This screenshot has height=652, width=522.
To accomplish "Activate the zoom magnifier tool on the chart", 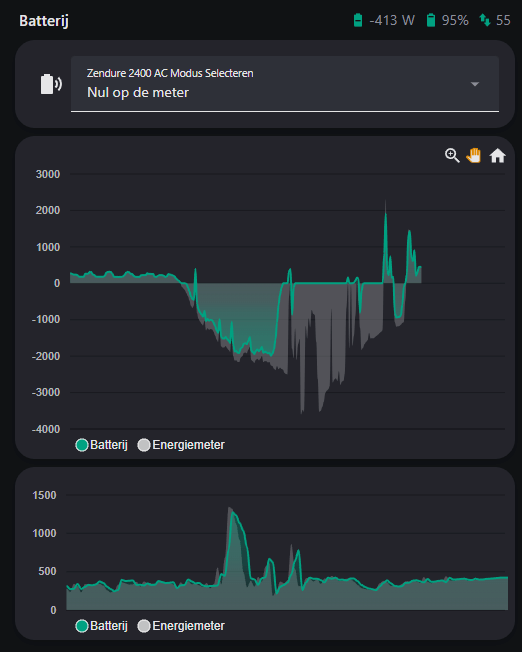I will pyautogui.click(x=452, y=156).
